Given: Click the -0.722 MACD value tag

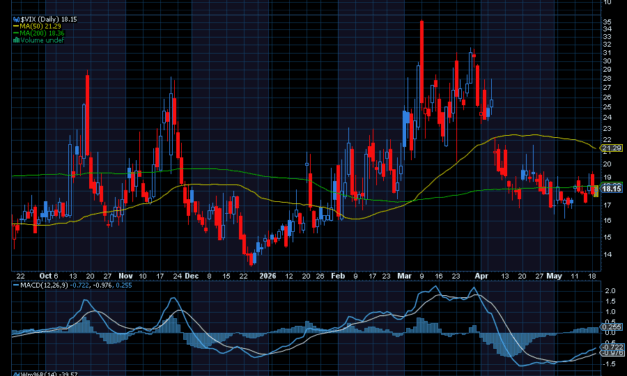Looking at the screenshot, I should click(x=612, y=347).
